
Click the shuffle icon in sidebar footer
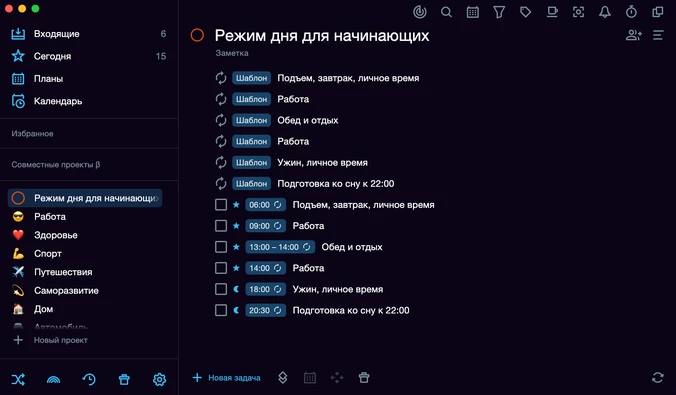coord(18,379)
